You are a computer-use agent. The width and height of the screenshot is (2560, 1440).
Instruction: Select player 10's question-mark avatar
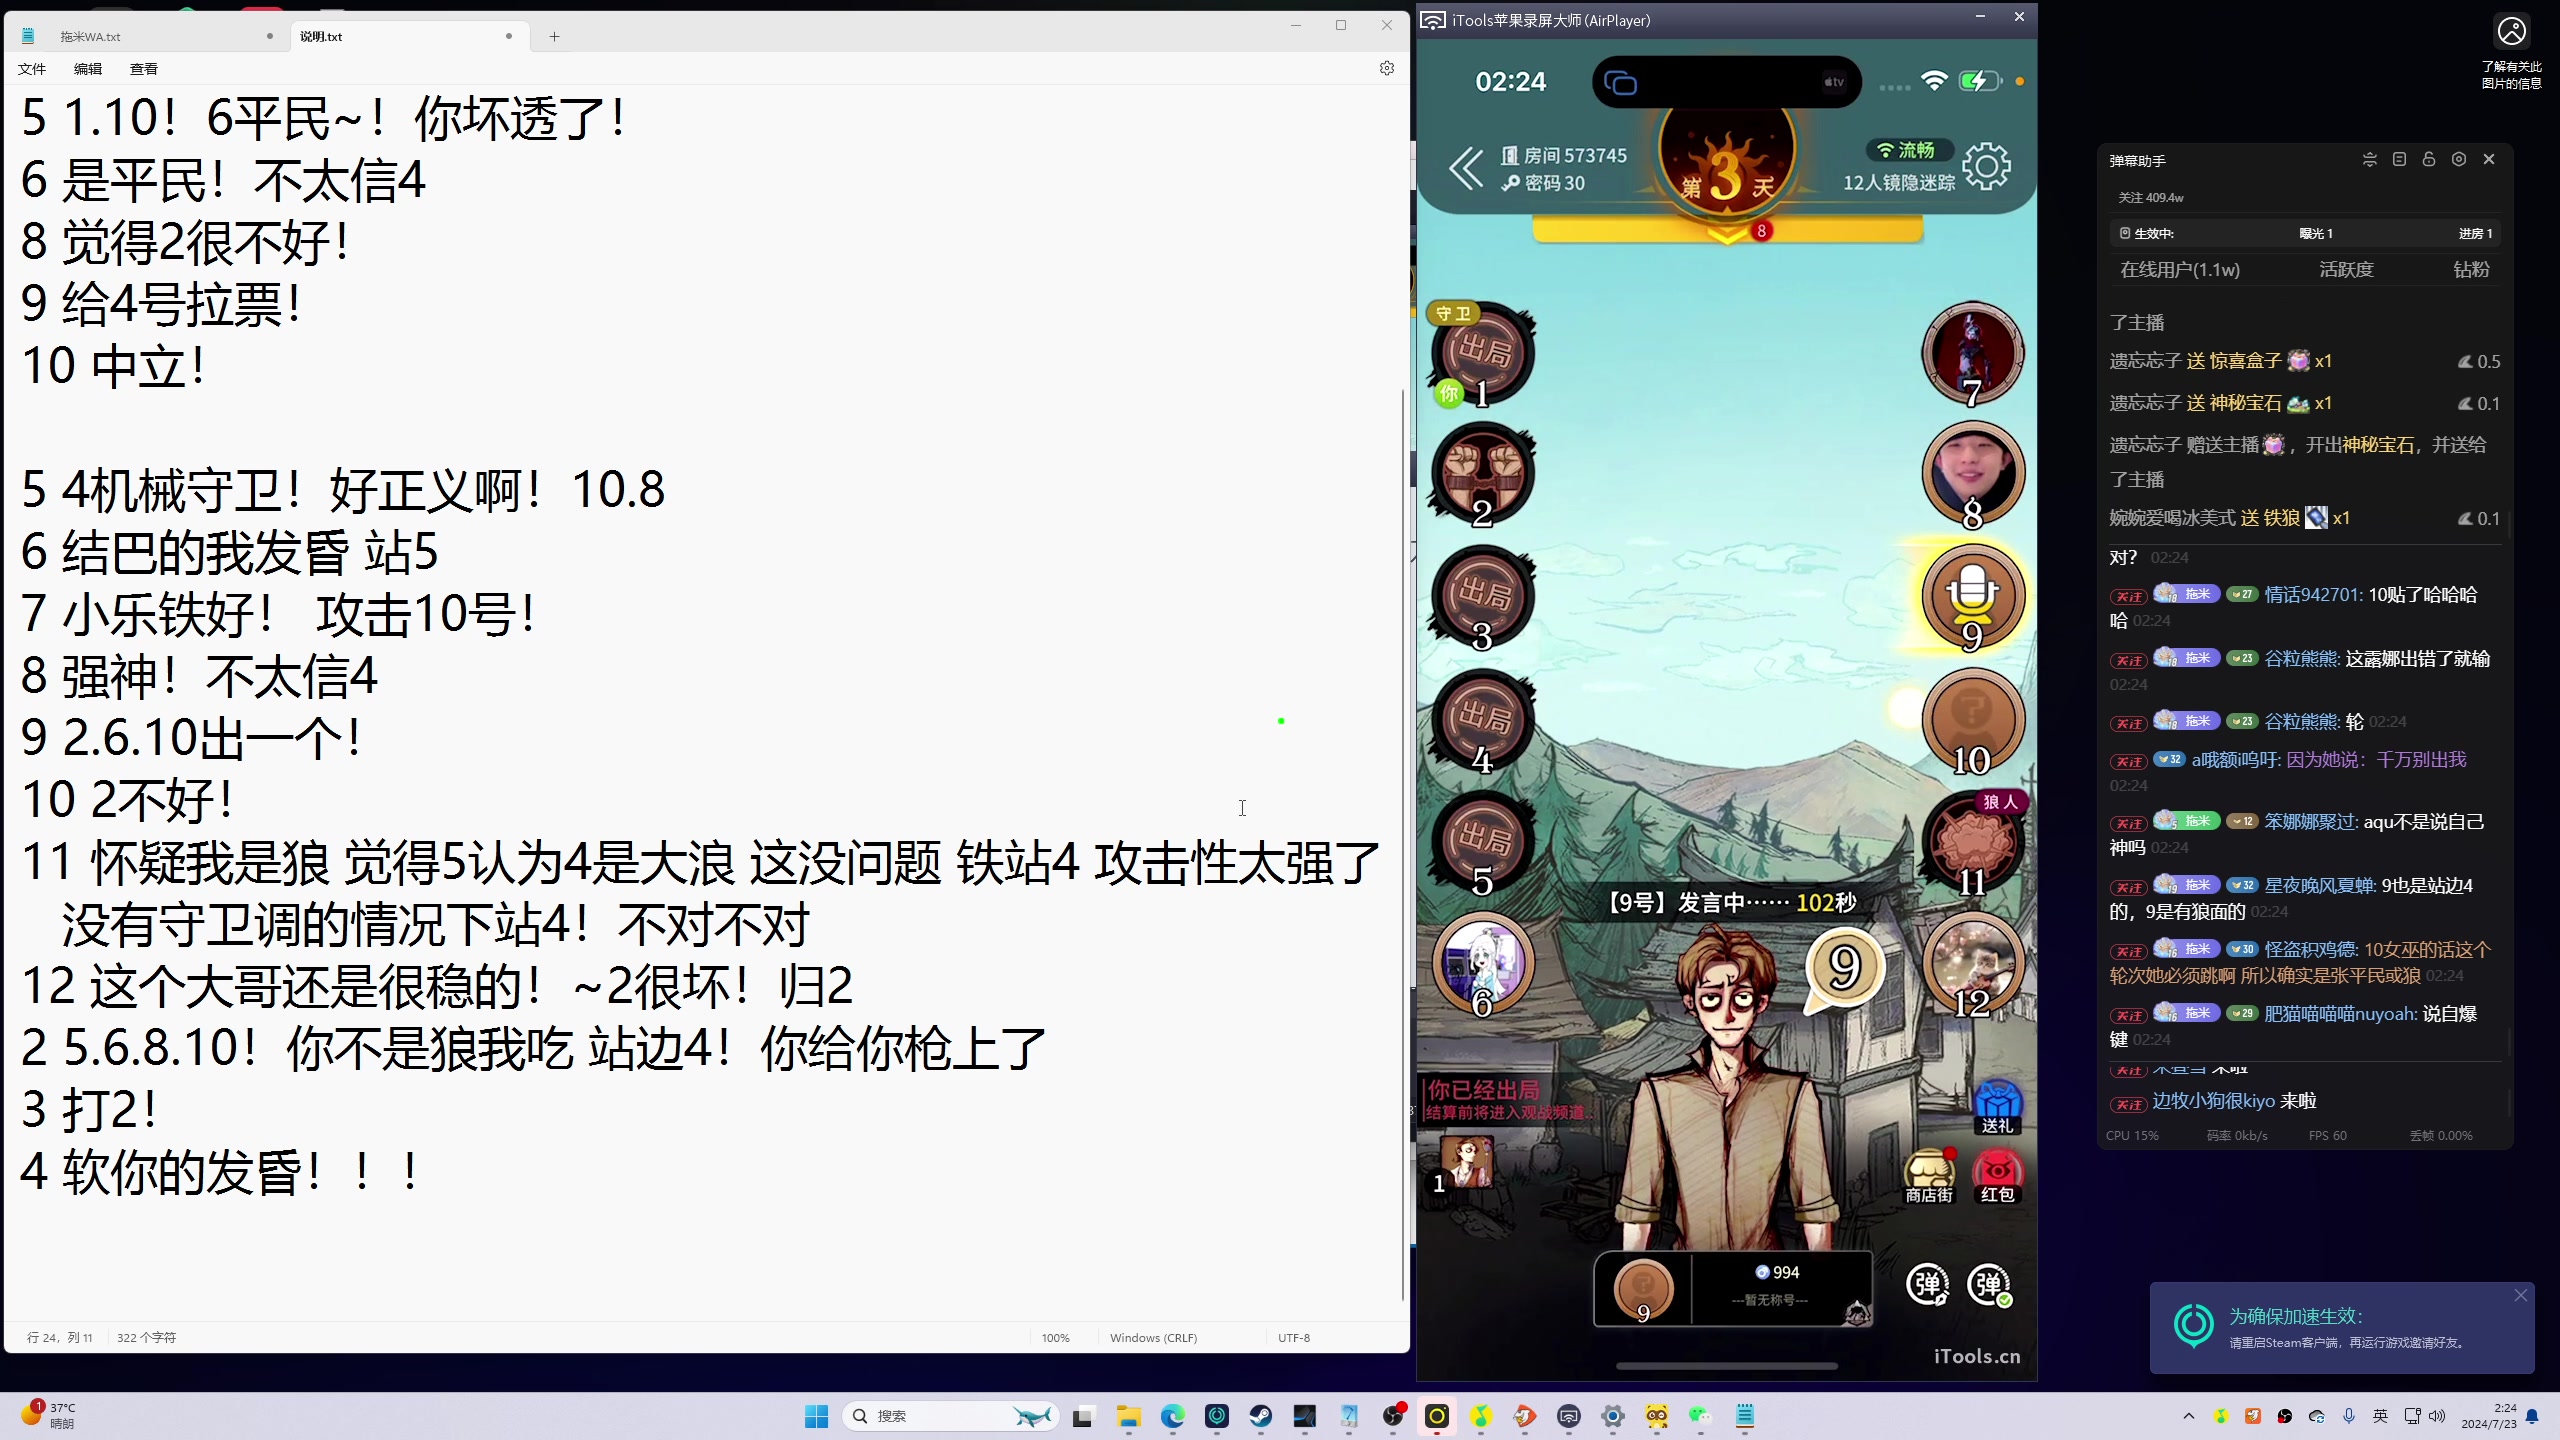1972,719
